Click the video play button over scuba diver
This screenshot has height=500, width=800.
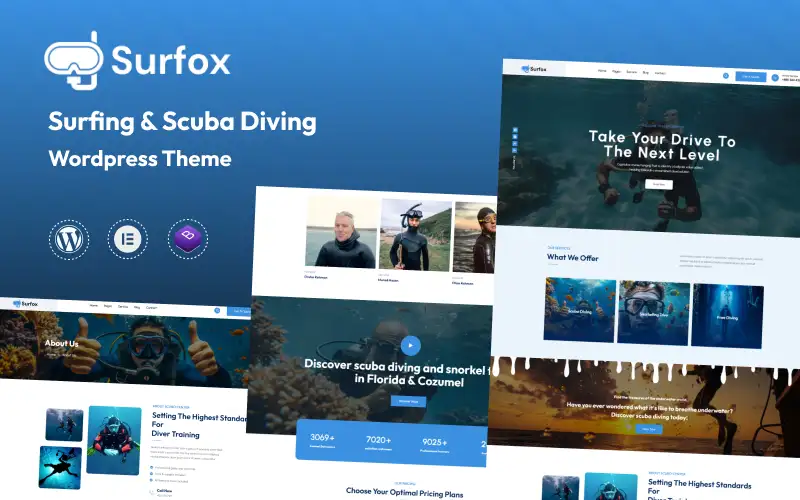tap(410, 345)
